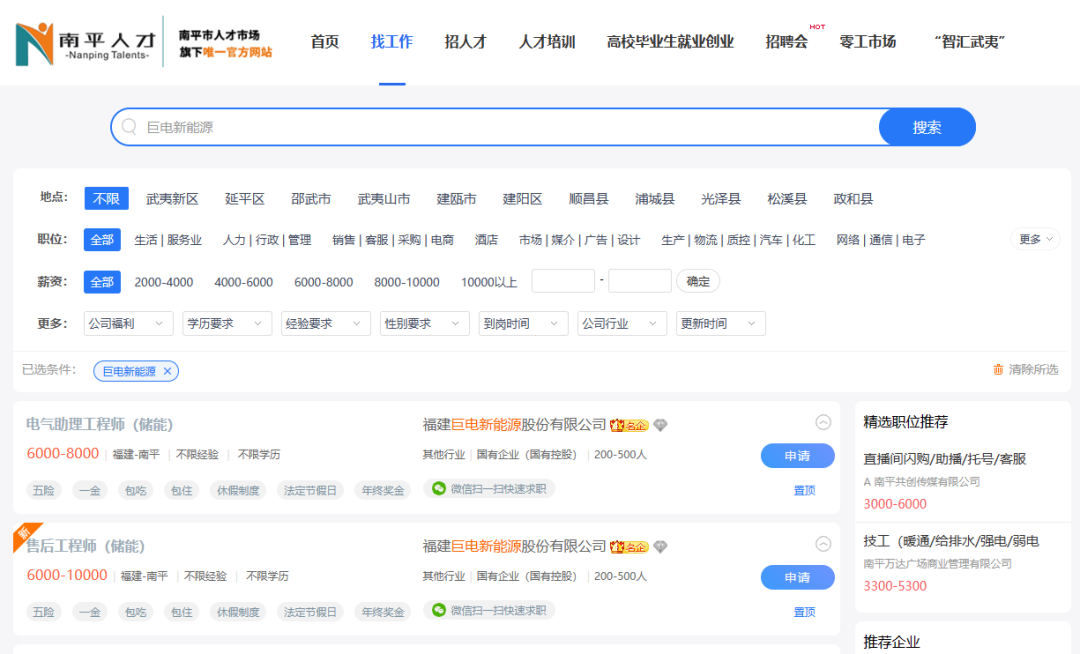Open 公司行业 dropdown
The height and width of the screenshot is (654, 1080).
[x=621, y=324]
